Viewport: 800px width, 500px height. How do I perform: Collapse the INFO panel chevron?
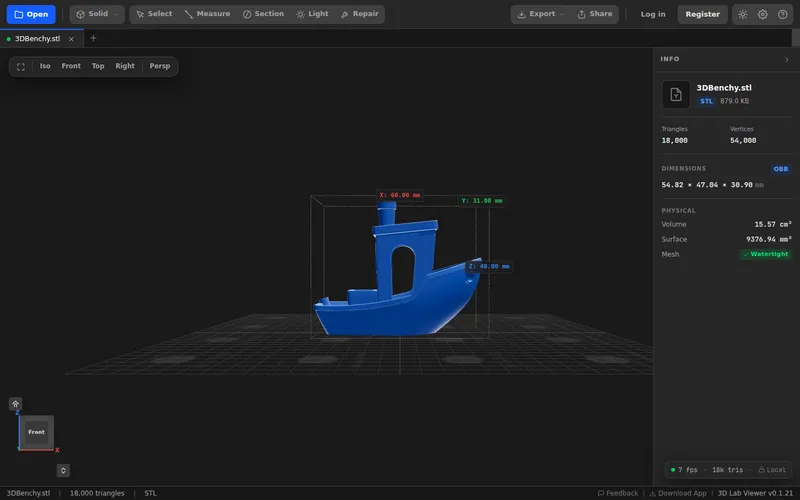click(787, 59)
